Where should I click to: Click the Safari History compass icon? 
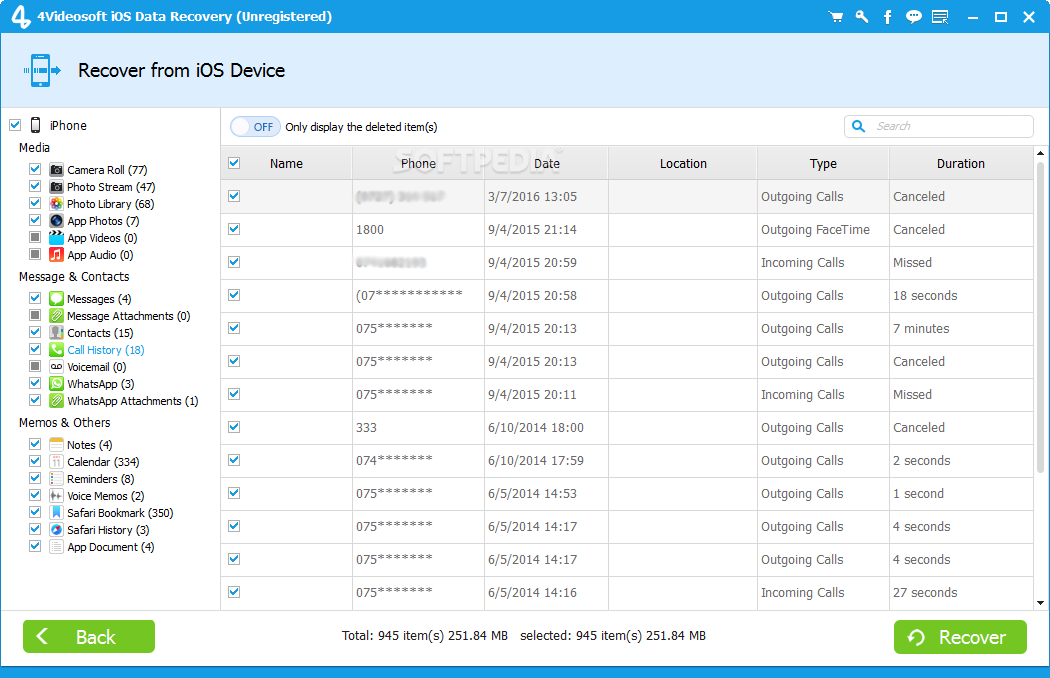pos(57,530)
